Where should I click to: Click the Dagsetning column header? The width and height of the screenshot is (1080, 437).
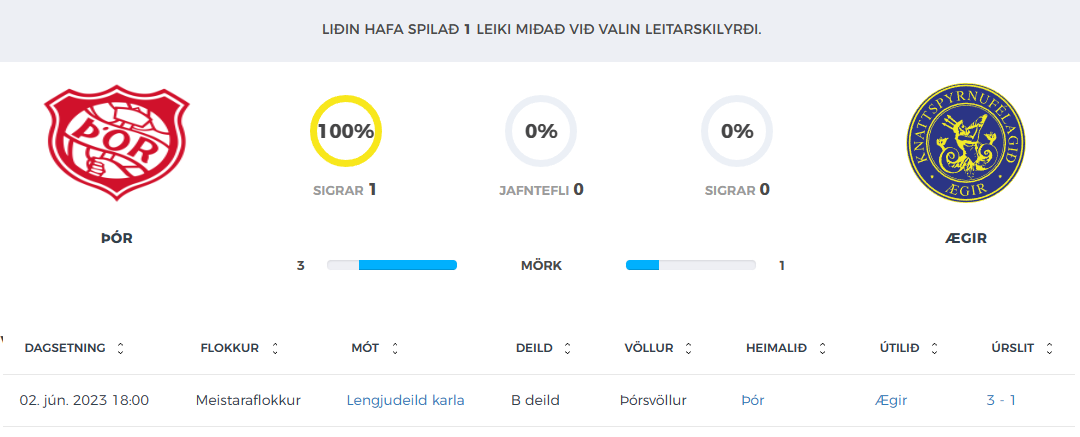[x=65, y=348]
